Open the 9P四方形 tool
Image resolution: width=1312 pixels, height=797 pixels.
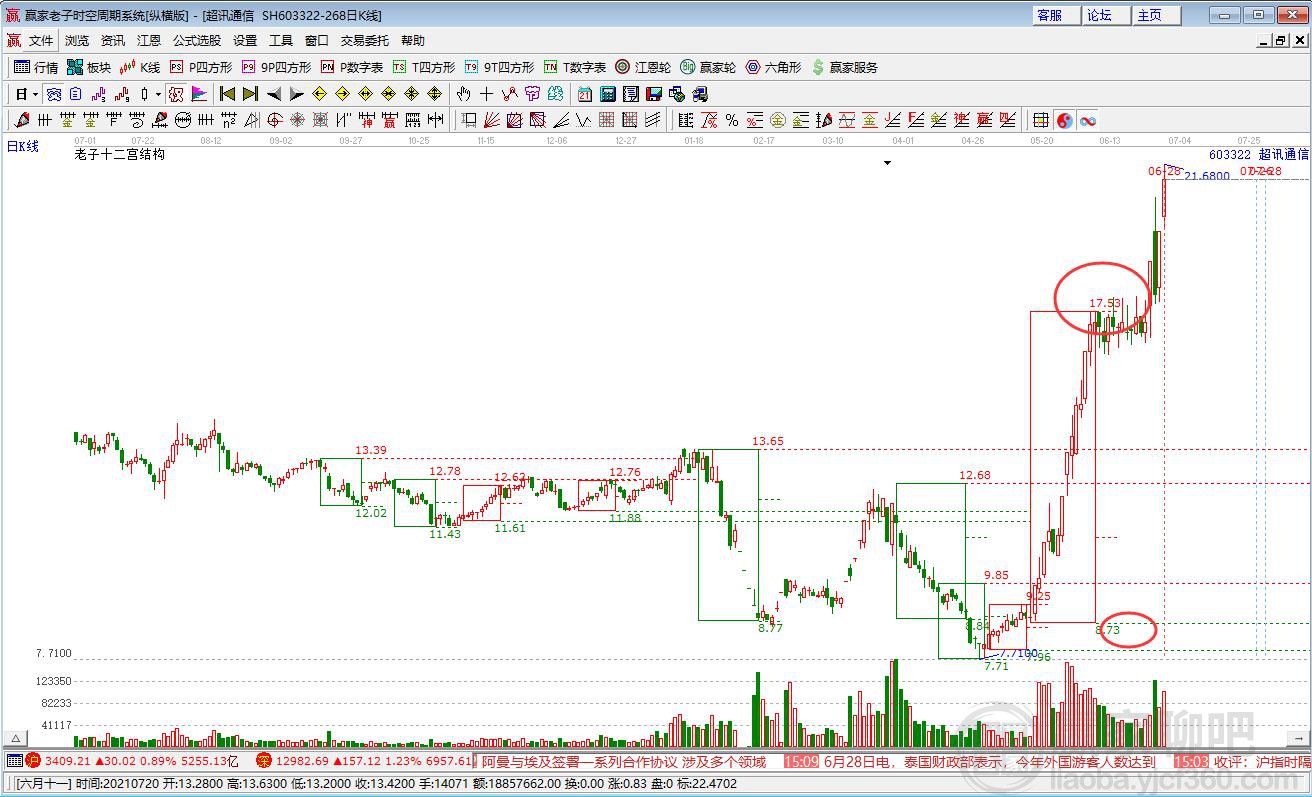(276, 67)
